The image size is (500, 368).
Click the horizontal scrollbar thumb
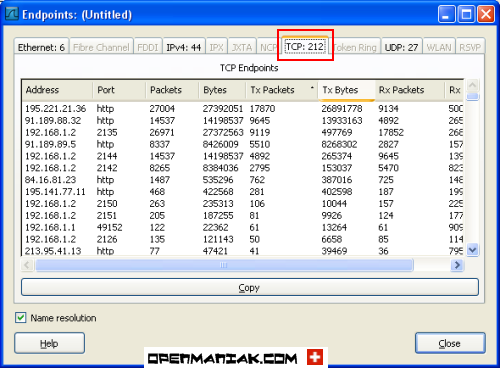[x=224, y=265]
